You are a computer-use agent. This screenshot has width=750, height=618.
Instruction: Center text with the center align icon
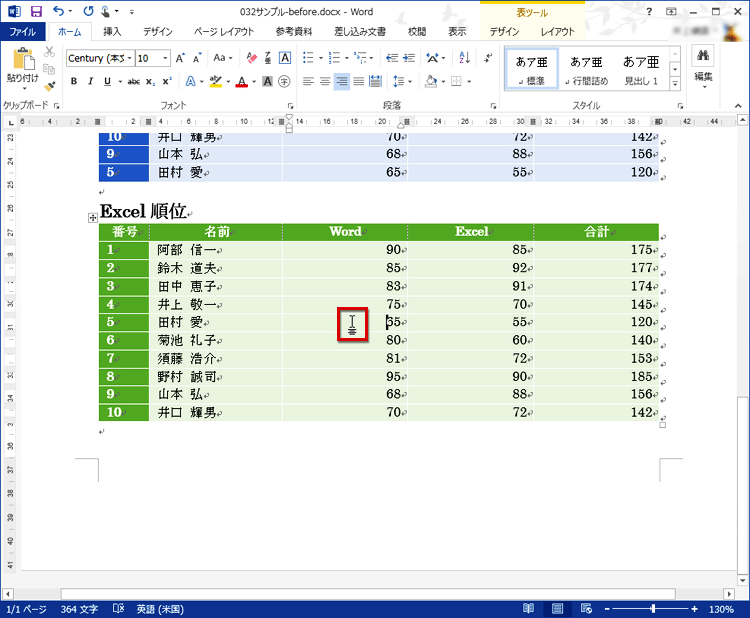[x=325, y=82]
